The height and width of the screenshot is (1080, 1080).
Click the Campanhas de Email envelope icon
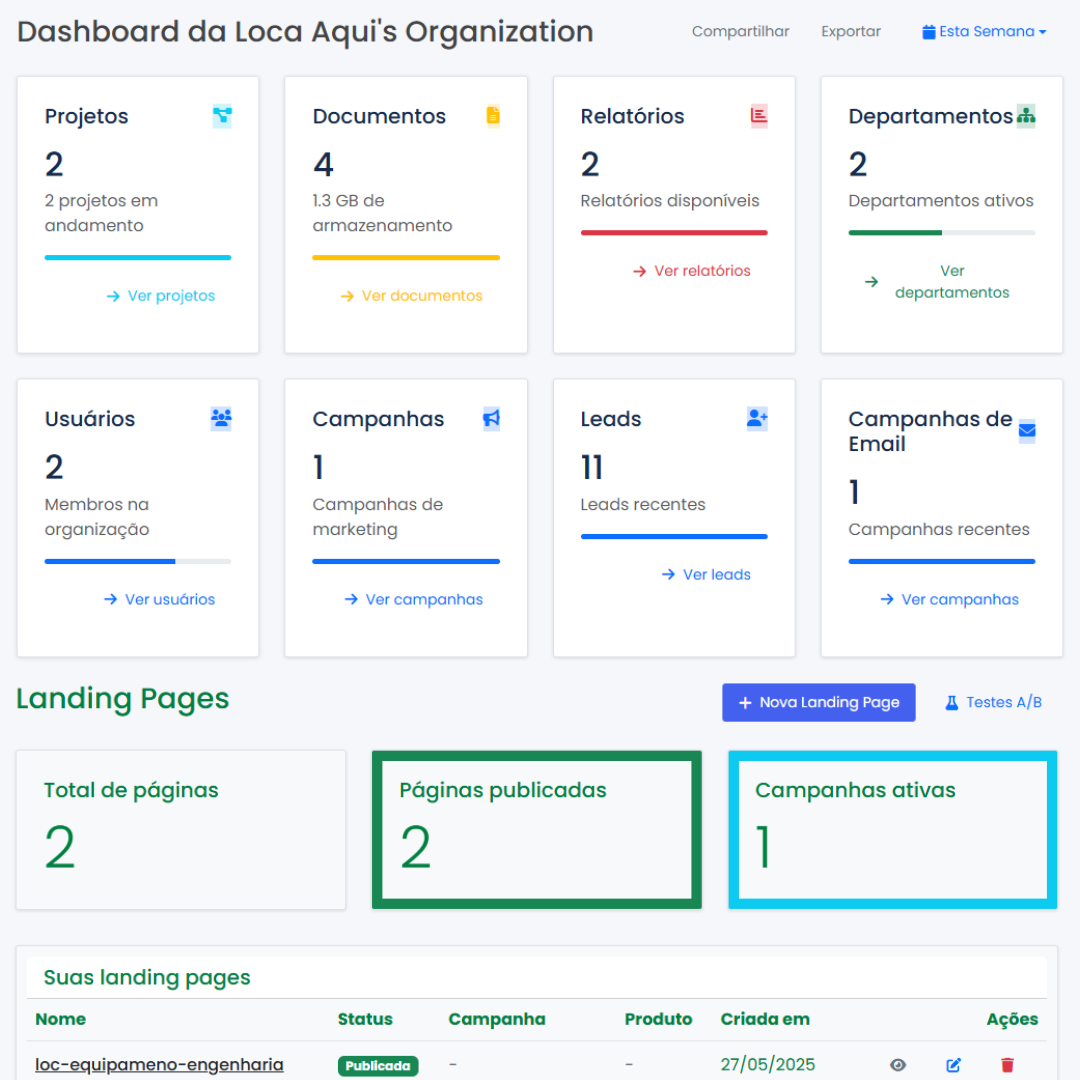(1027, 431)
